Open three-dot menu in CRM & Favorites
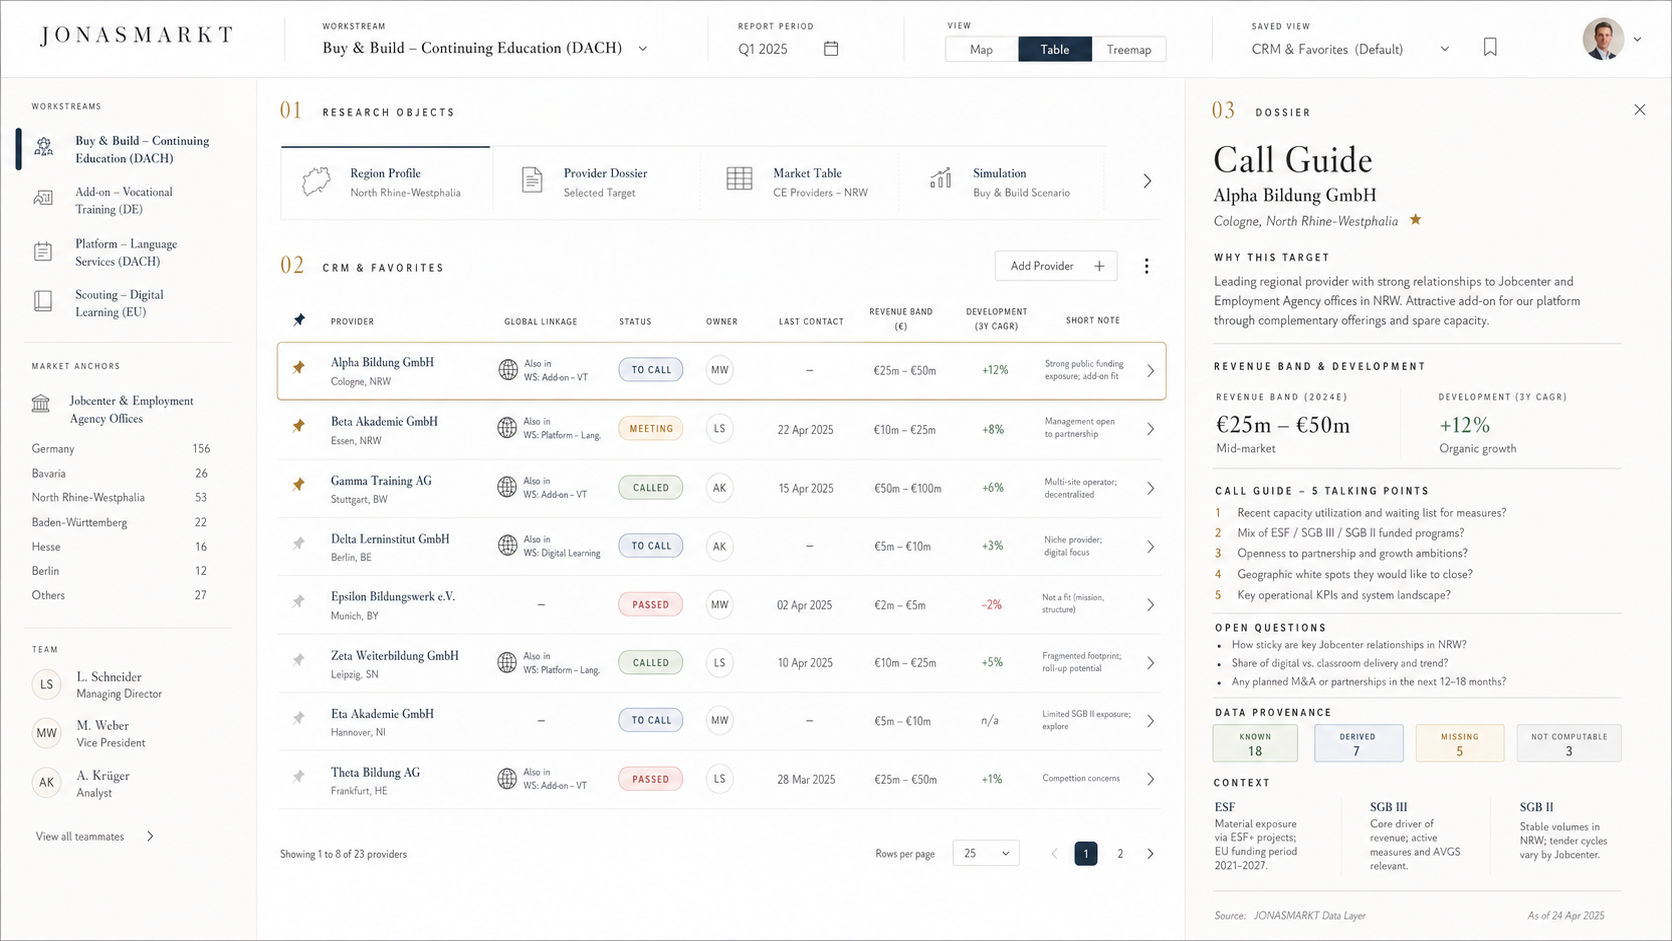Viewport: 1672px width, 941px height. point(1146,266)
